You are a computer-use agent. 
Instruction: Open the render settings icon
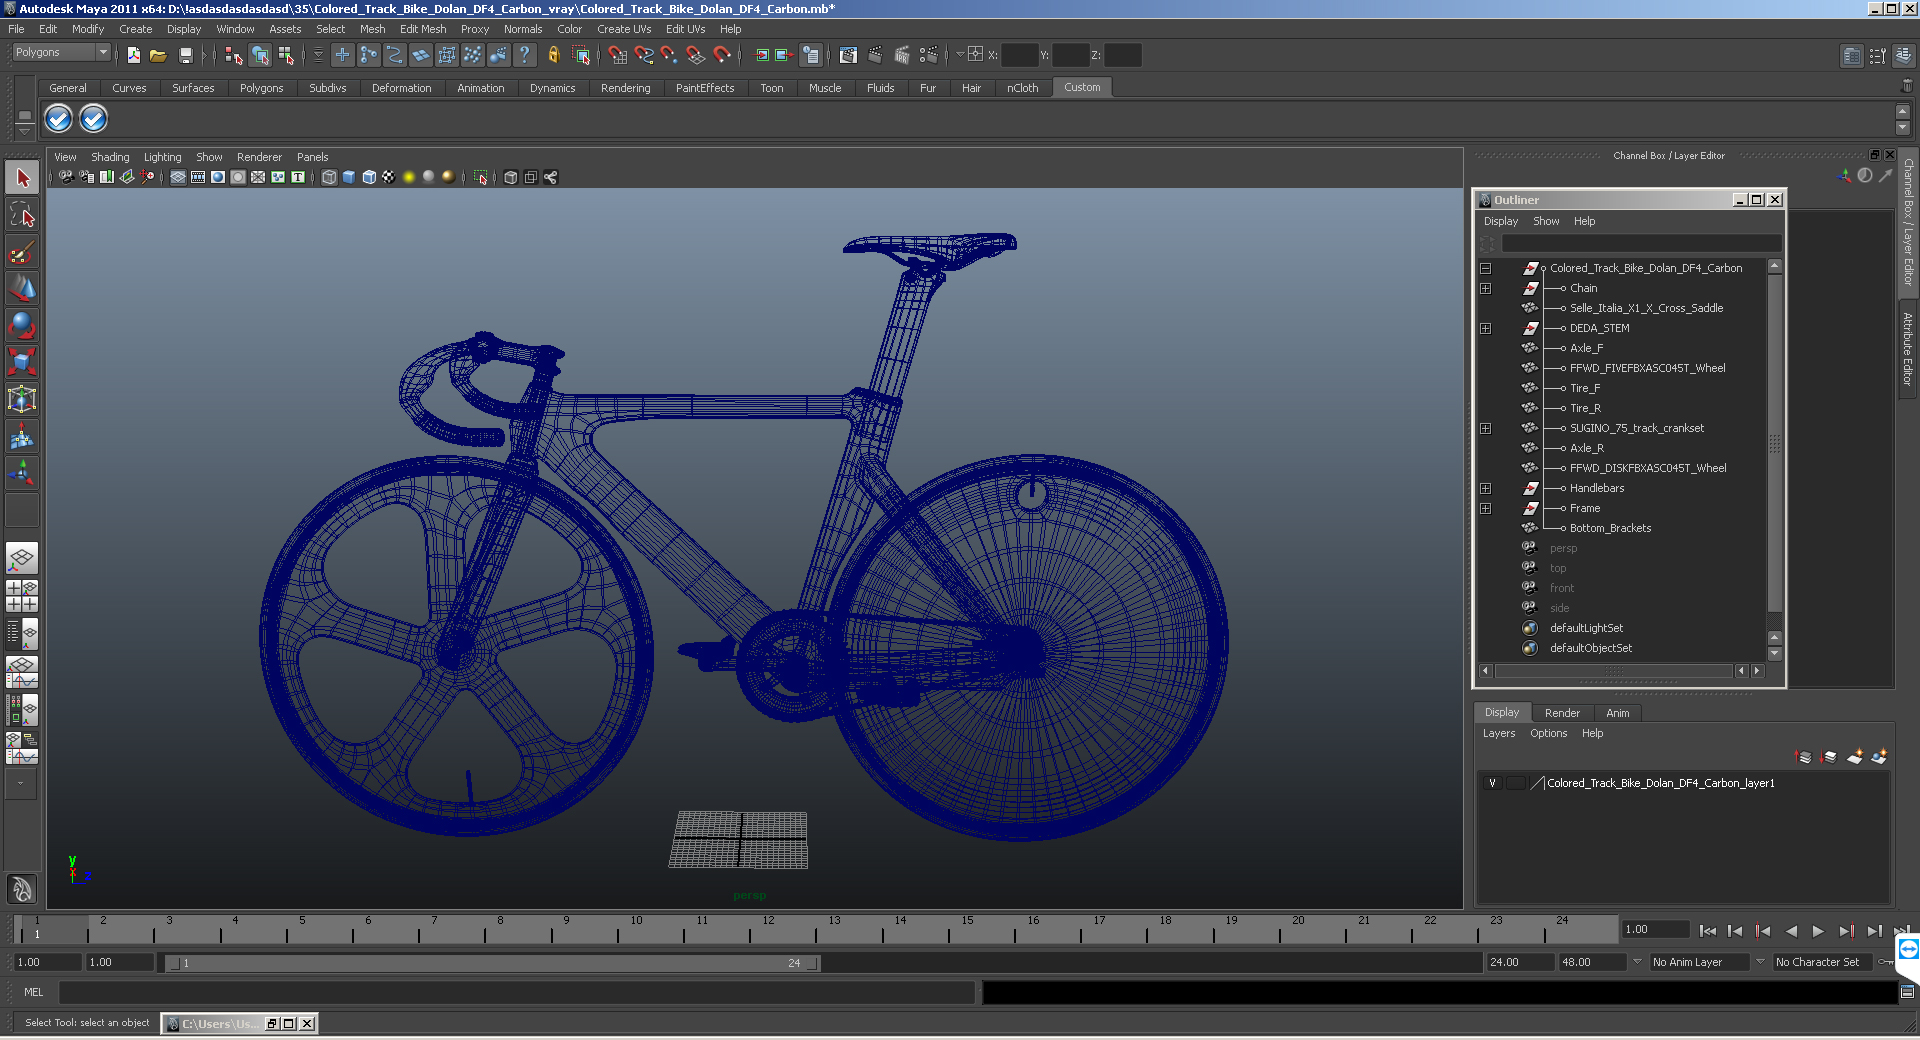[x=928, y=55]
